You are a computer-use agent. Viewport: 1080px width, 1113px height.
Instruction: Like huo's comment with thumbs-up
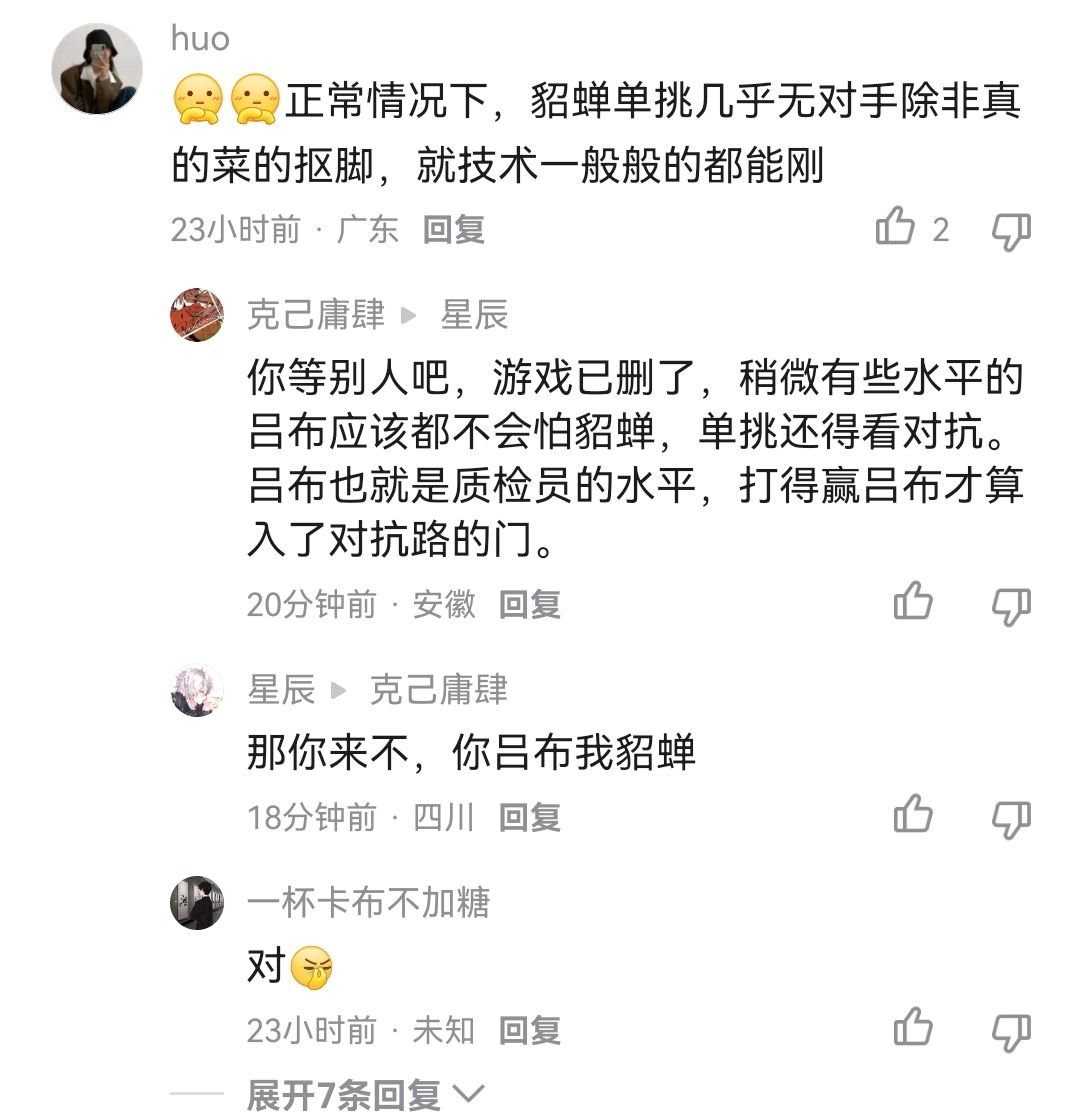click(896, 229)
